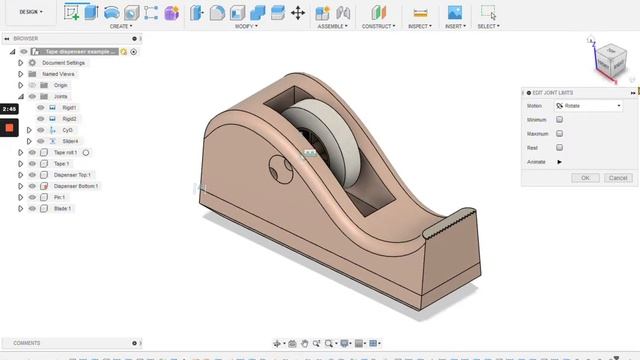Click the Construct plane icon

click(x=378, y=13)
